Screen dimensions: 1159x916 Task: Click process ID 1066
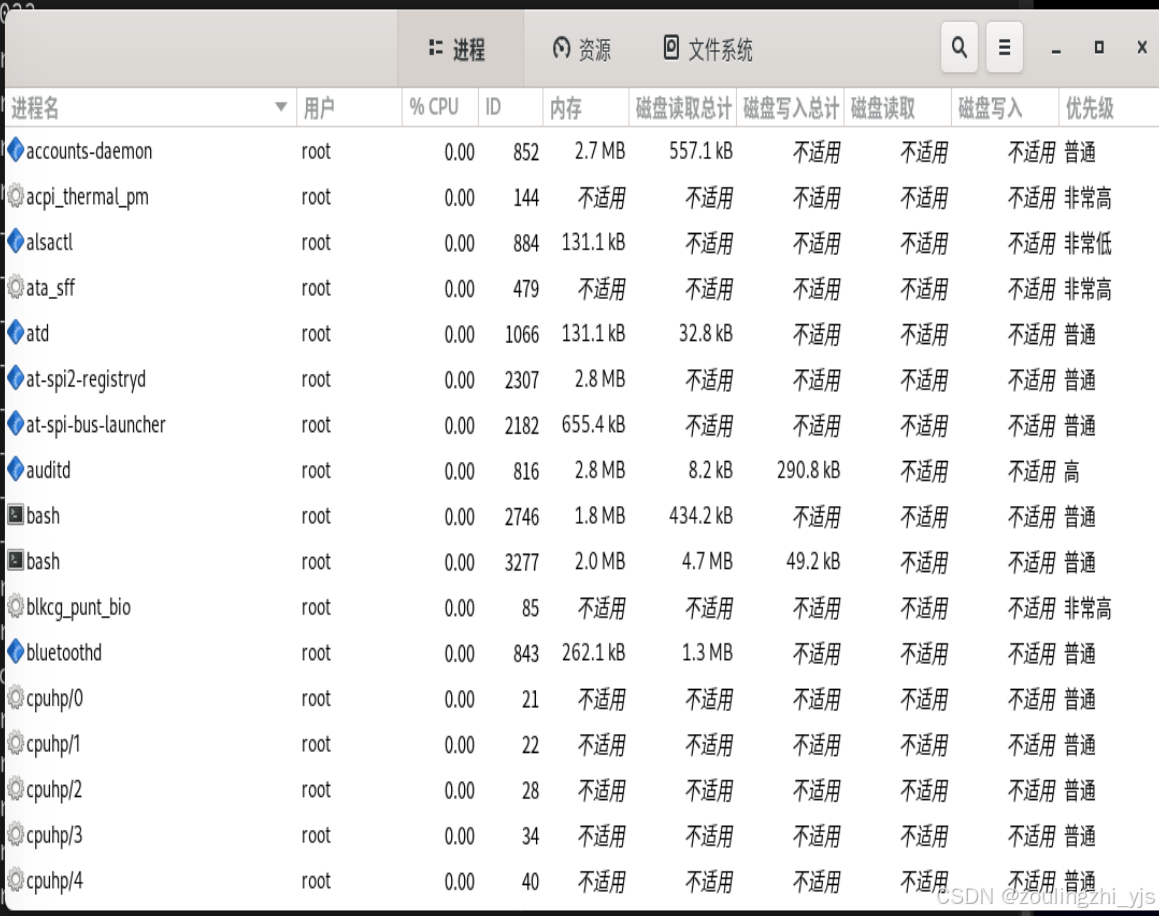coord(522,335)
